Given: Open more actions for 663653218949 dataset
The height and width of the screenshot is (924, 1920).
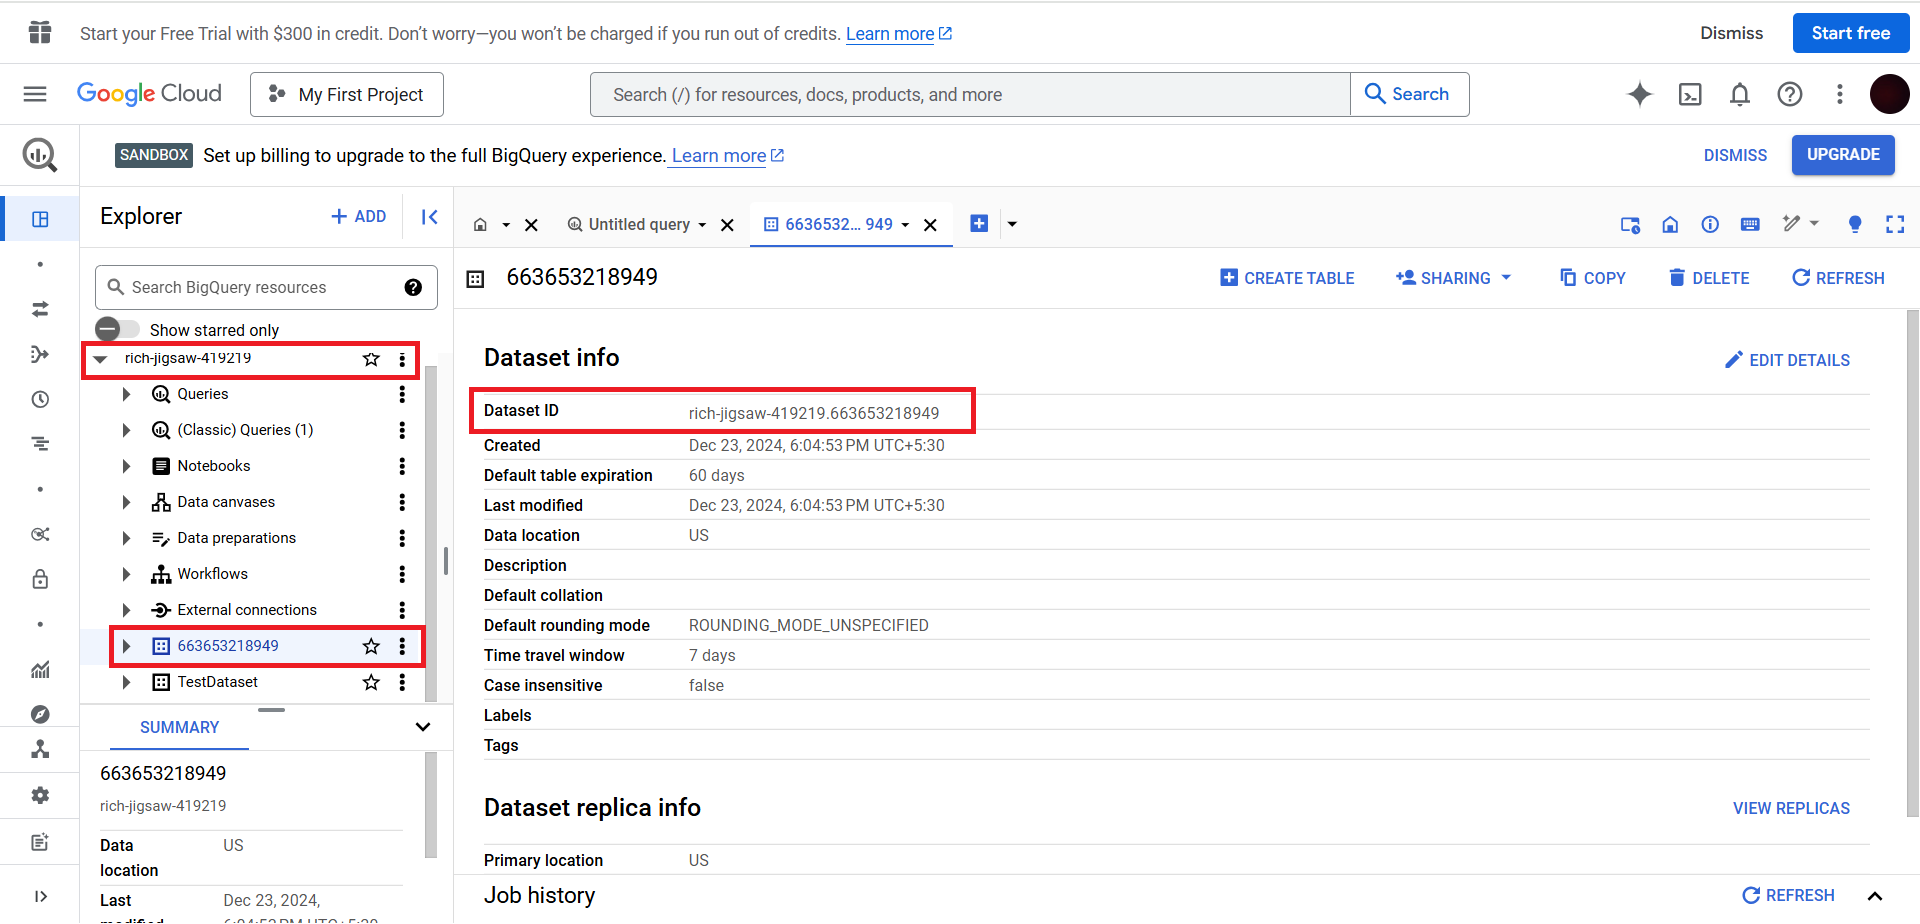Looking at the screenshot, I should [402, 646].
